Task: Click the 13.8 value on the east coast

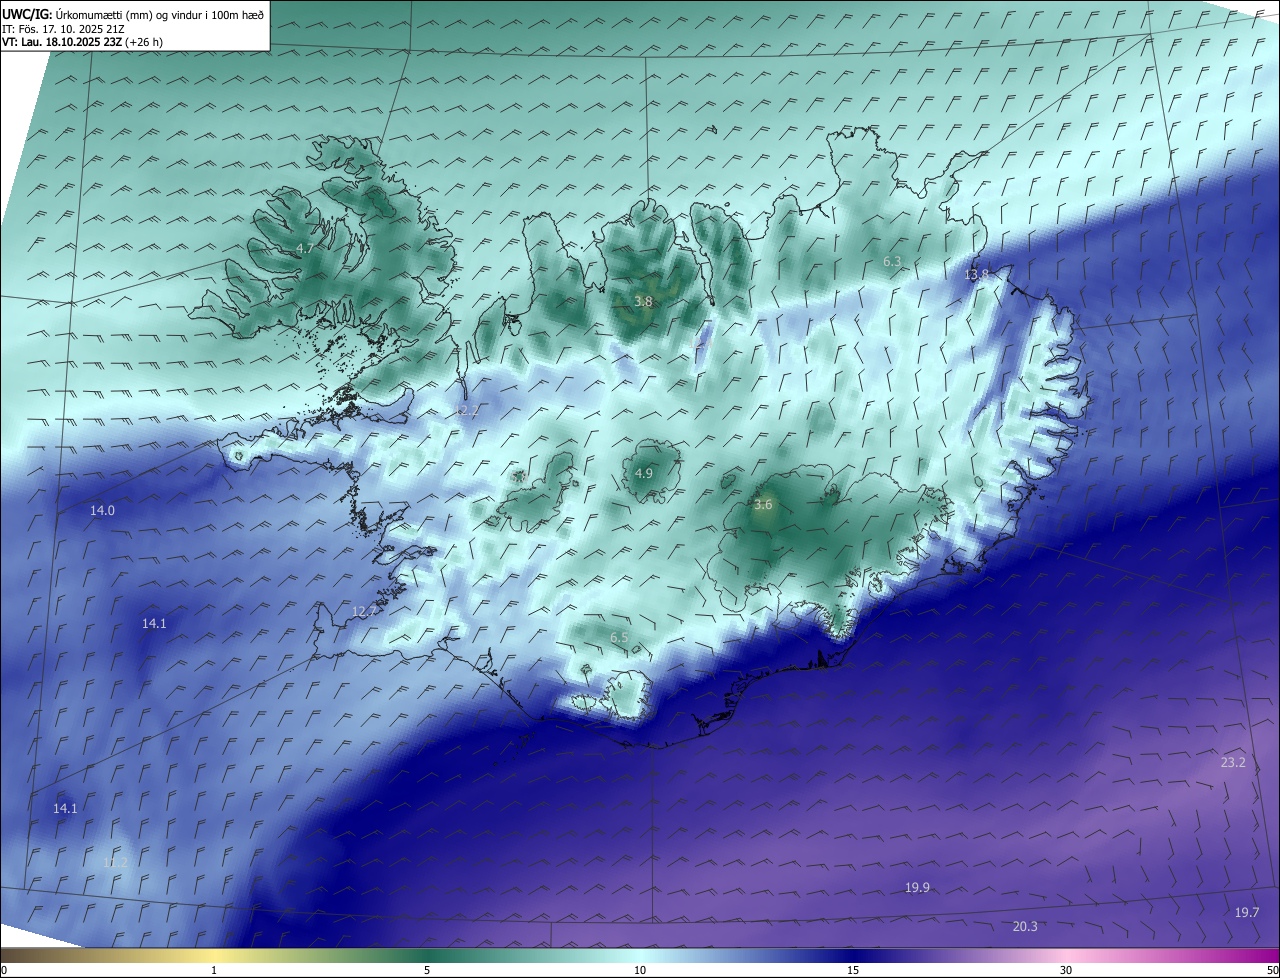Action: pyautogui.click(x=976, y=274)
